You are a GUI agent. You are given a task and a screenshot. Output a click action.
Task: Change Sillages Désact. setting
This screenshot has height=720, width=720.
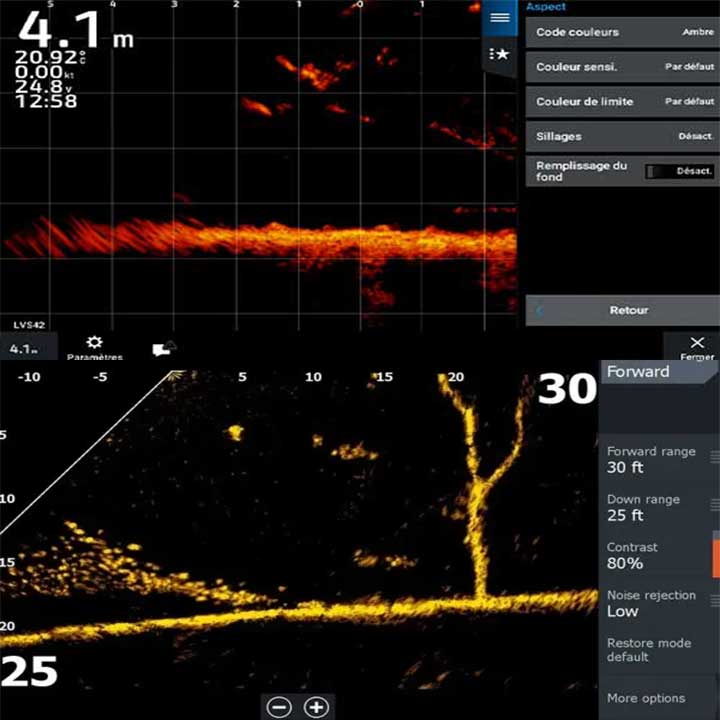pos(622,136)
